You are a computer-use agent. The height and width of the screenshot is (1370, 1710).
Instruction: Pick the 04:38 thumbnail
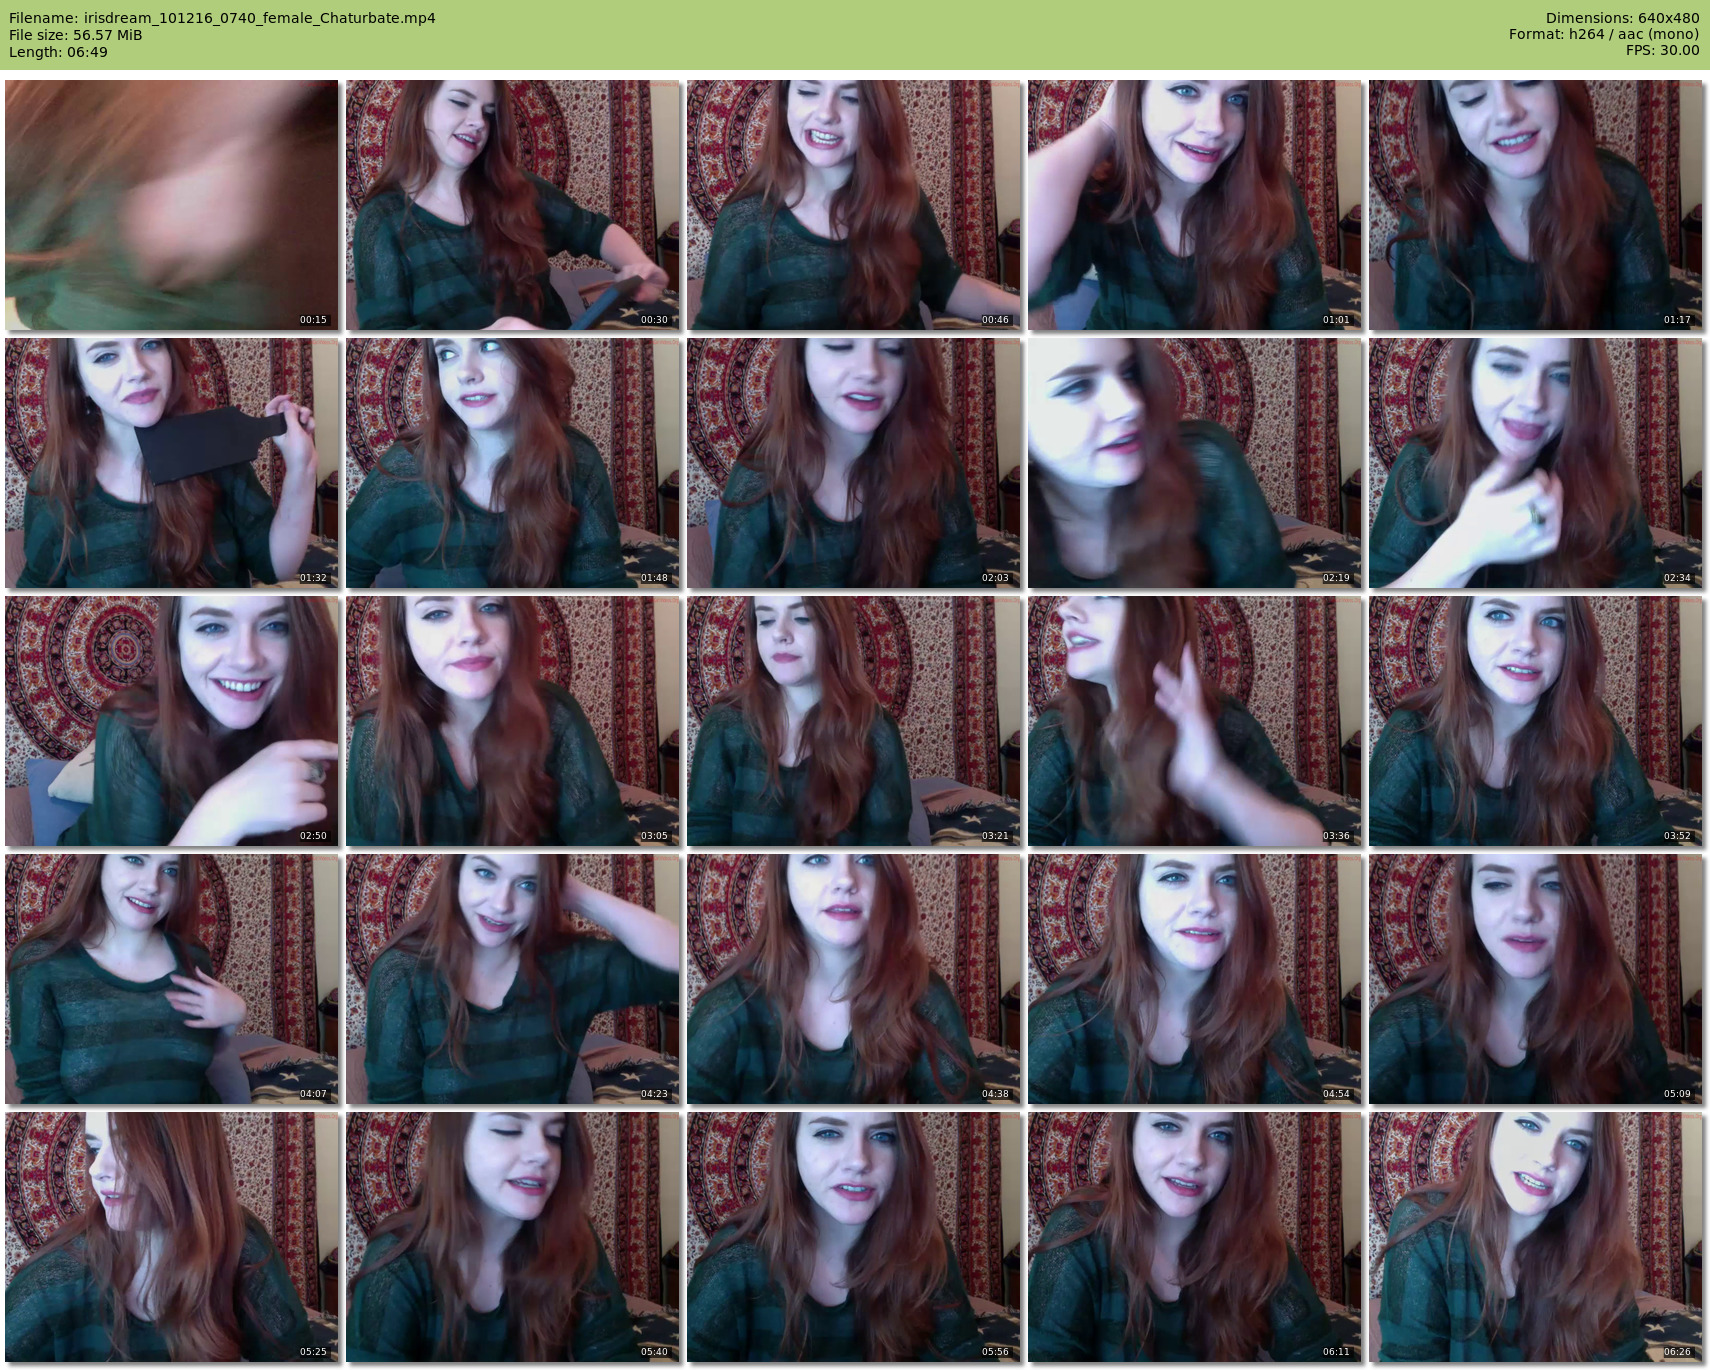854,979
